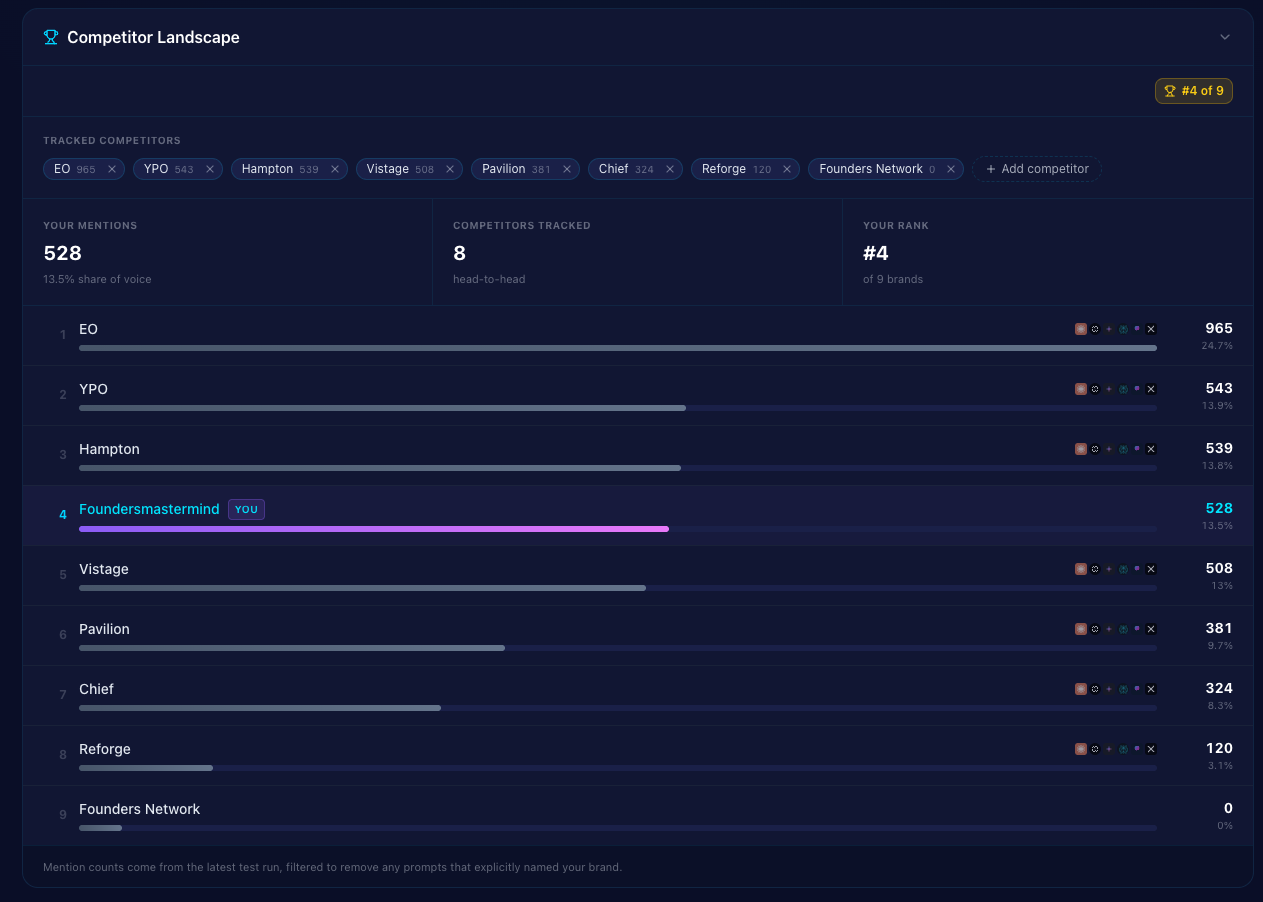Click the YOU badge next to Foundersmastermind
The width and height of the screenshot is (1263, 902).
coord(246,509)
